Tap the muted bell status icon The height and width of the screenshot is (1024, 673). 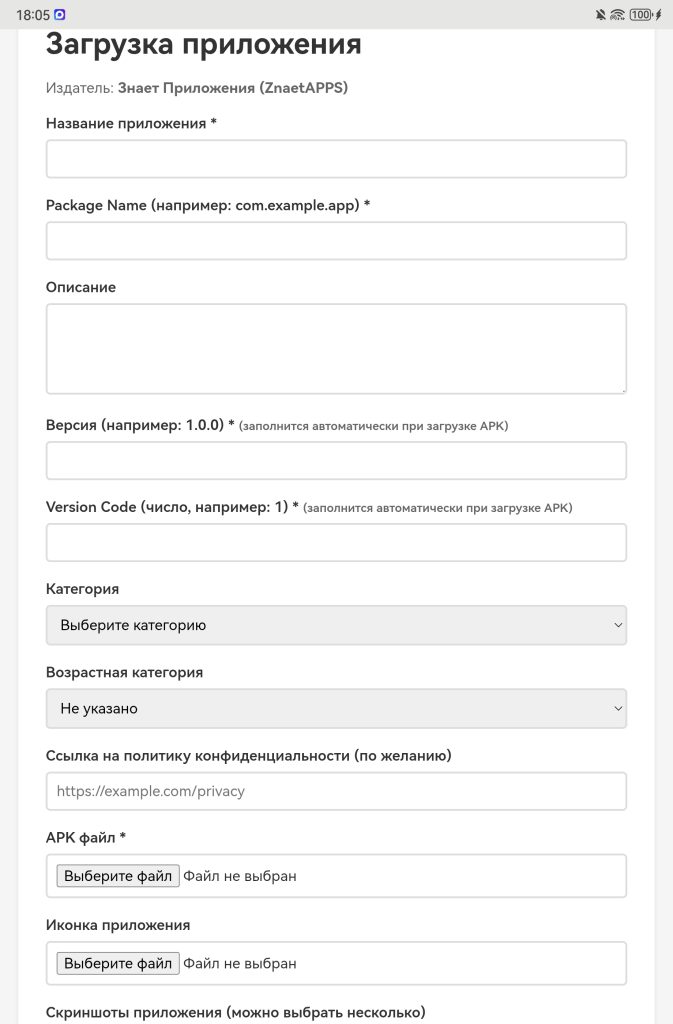pos(600,15)
